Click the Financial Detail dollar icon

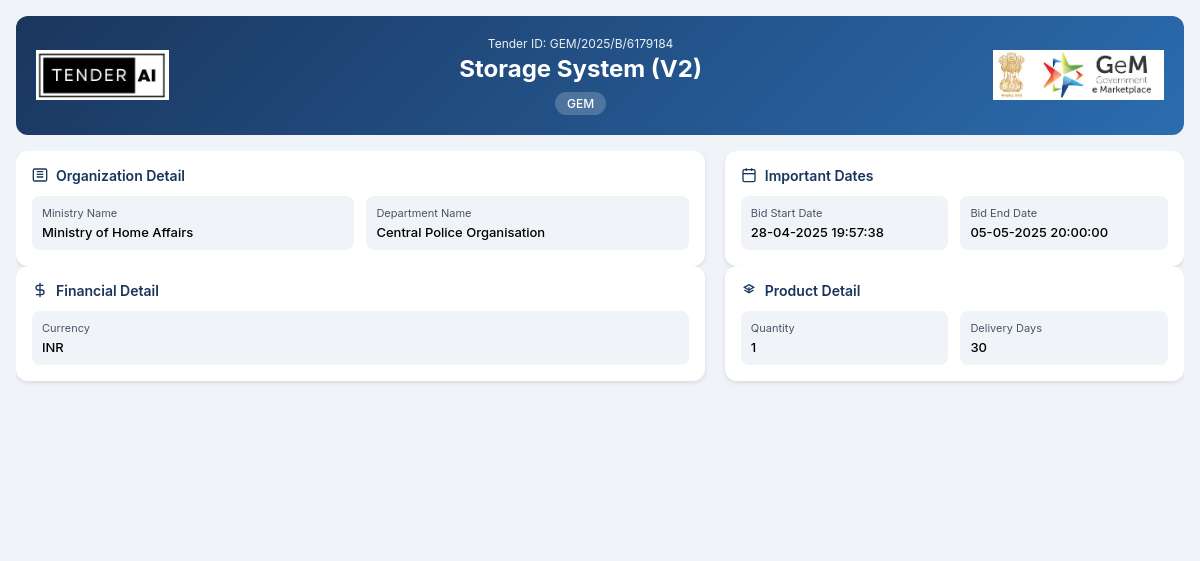(40, 290)
